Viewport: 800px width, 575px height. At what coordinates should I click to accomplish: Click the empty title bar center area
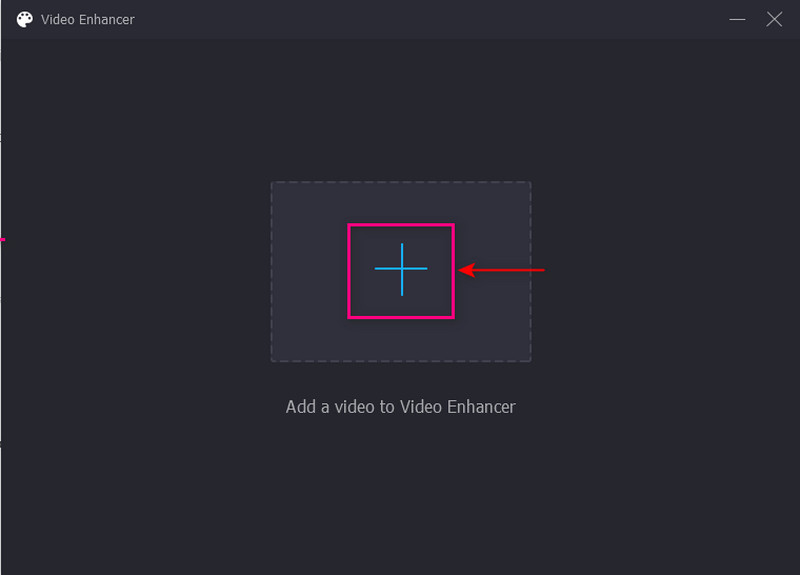coord(400,19)
